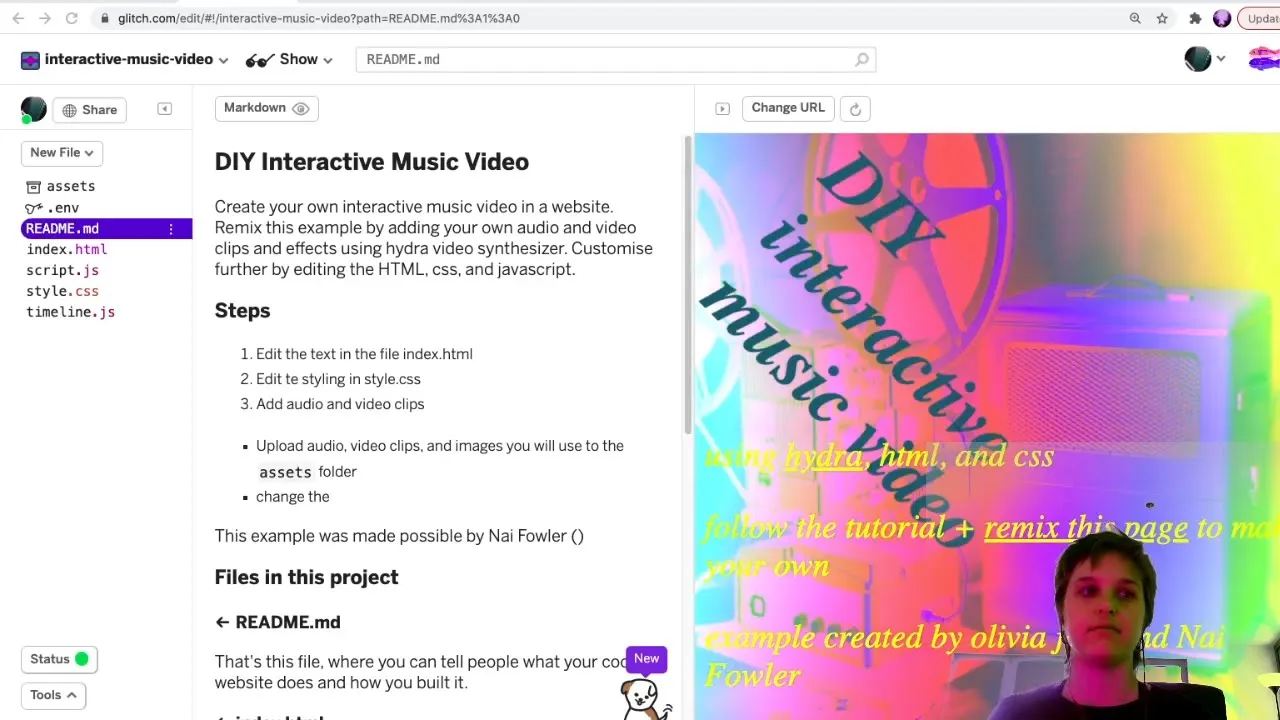Click the glitch.com address bar URL
The image size is (1280, 720).
(x=318, y=18)
